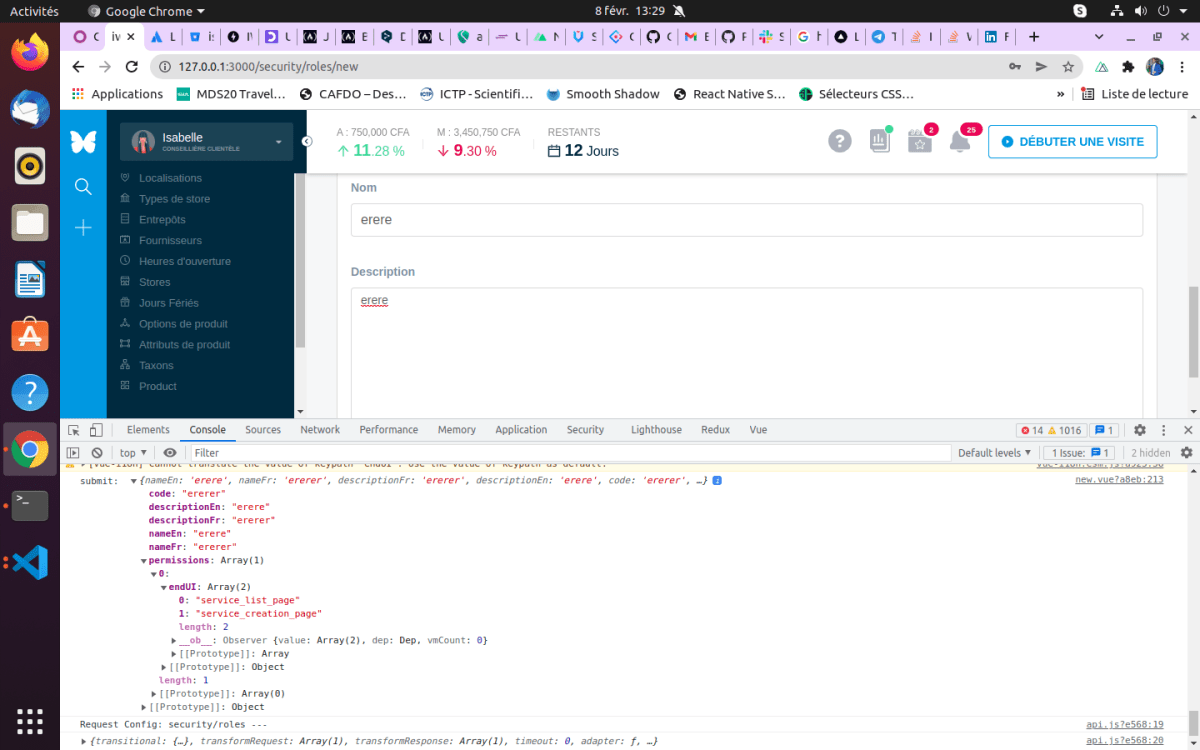Screen dimensions: 1200x750
Task: Open new.vue source link
Action: [x=1119, y=480]
